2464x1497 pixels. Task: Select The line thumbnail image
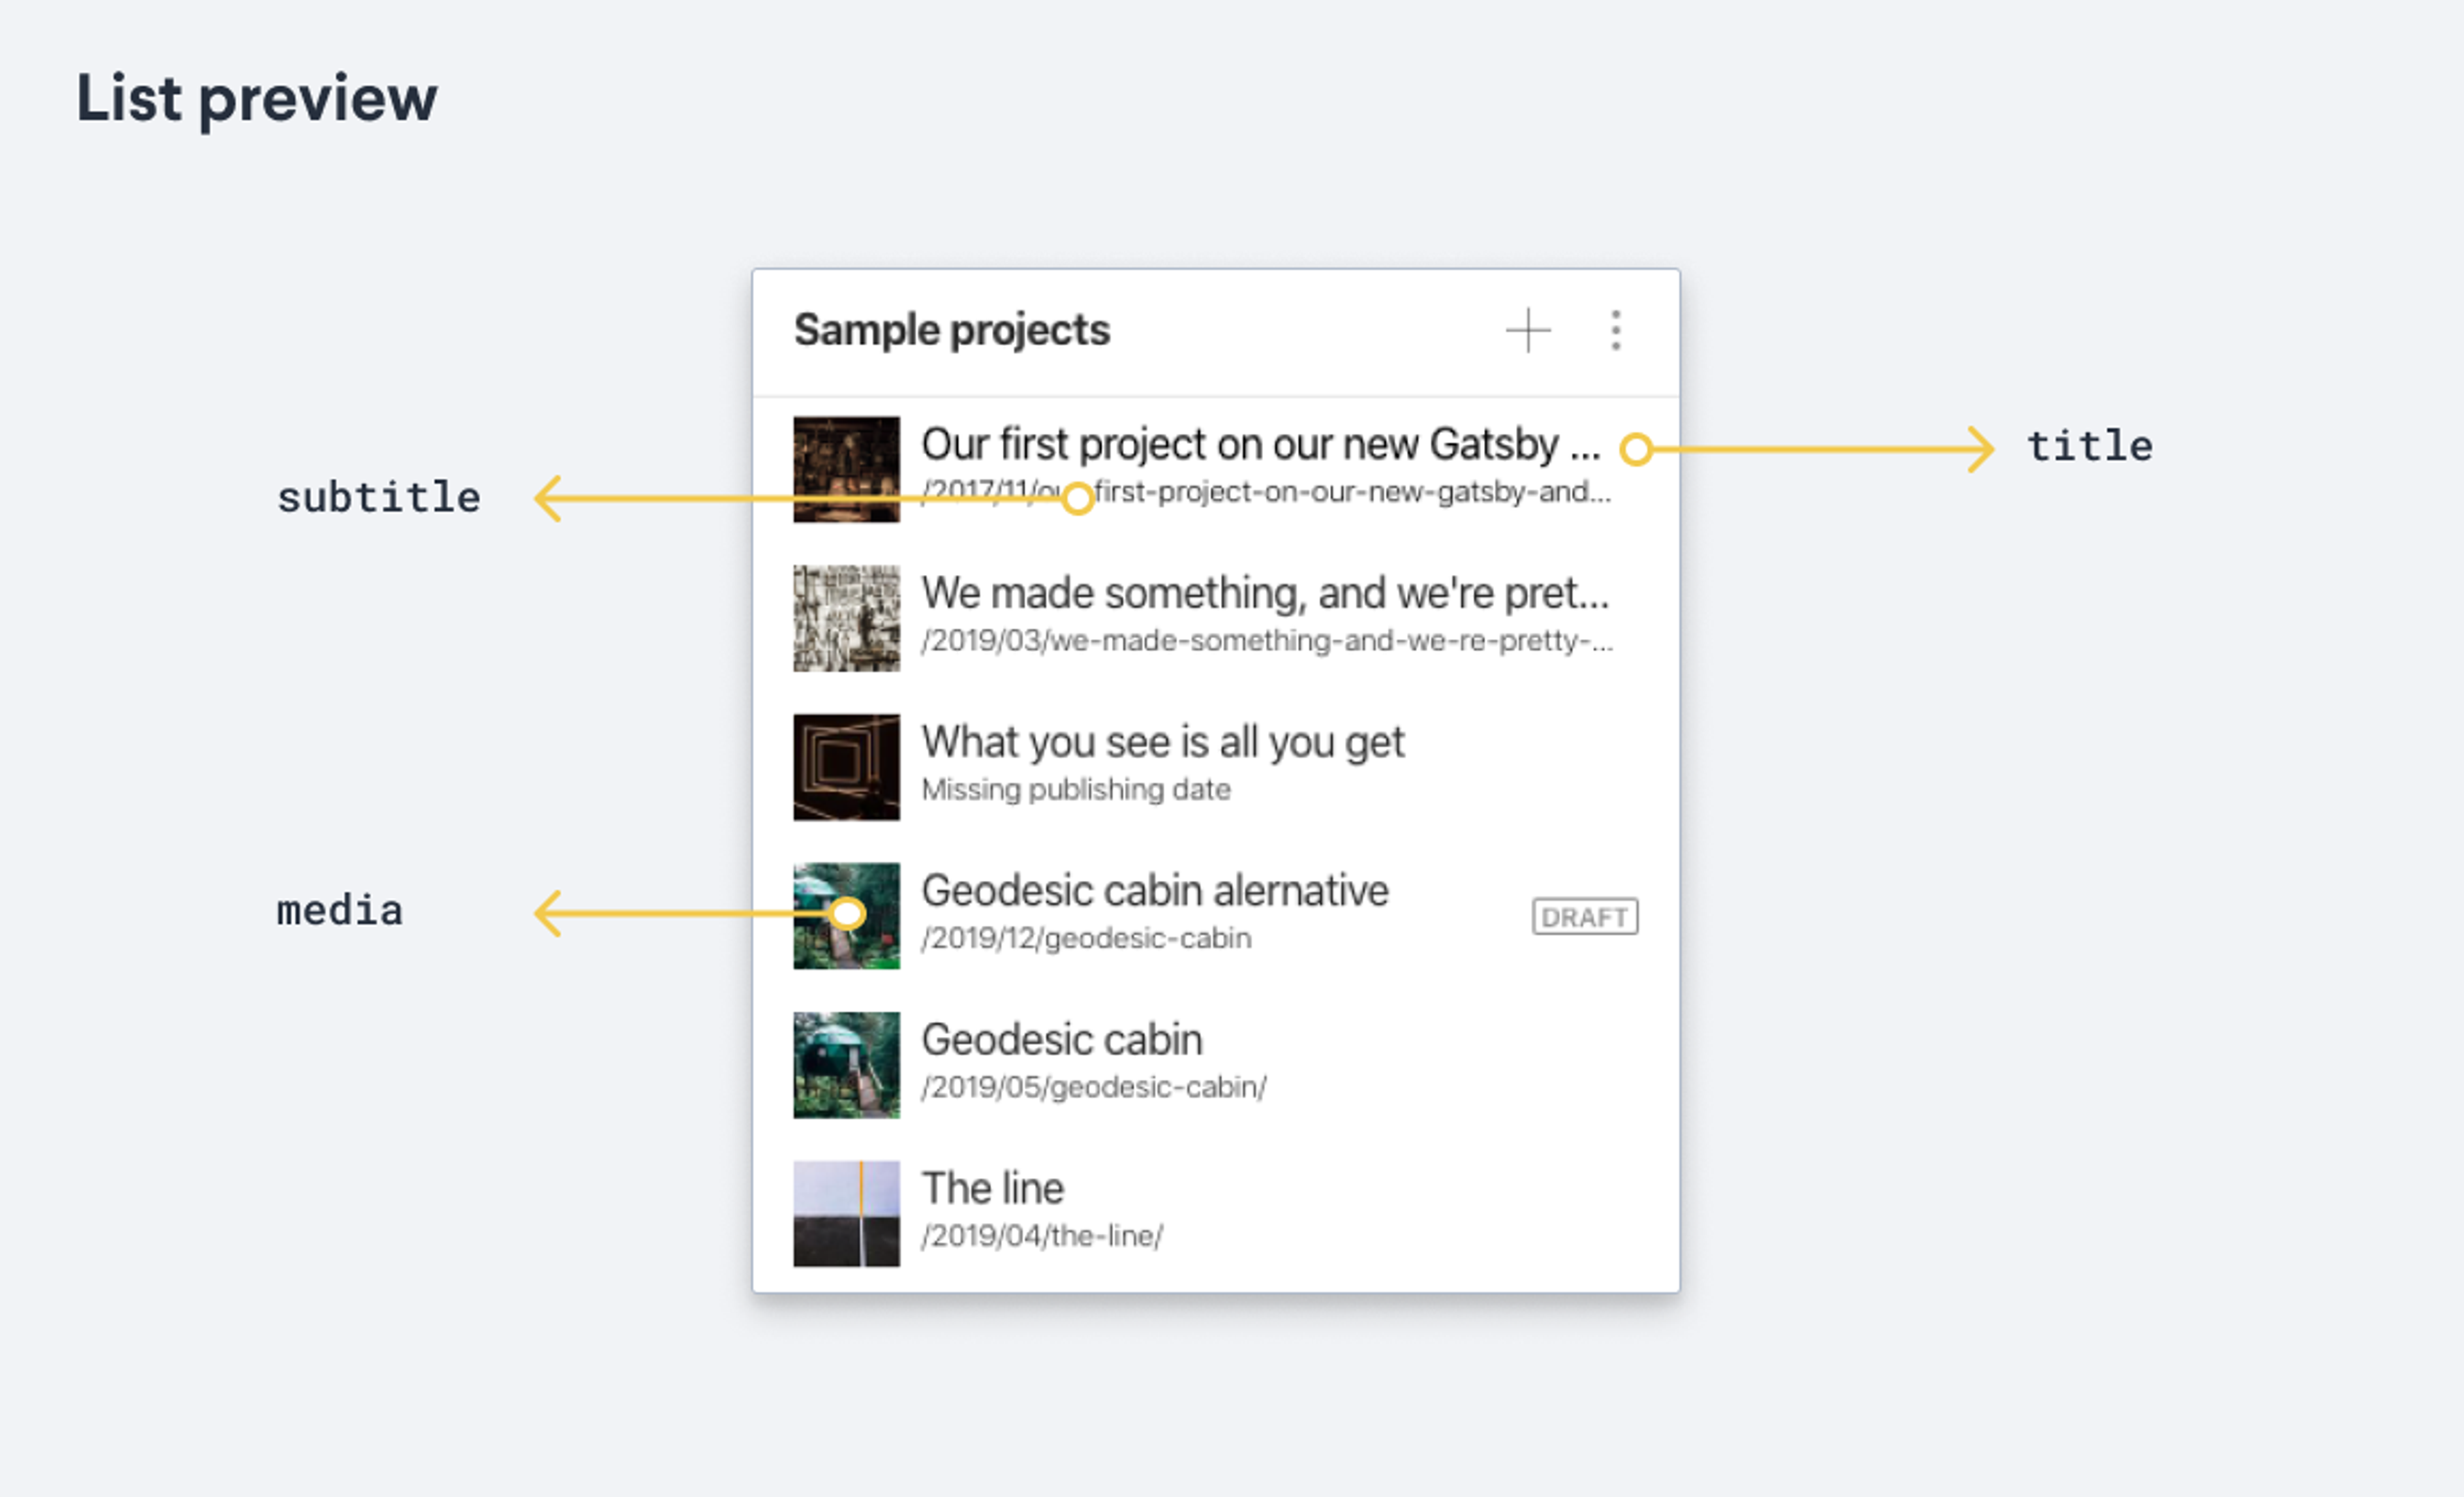(x=846, y=1214)
